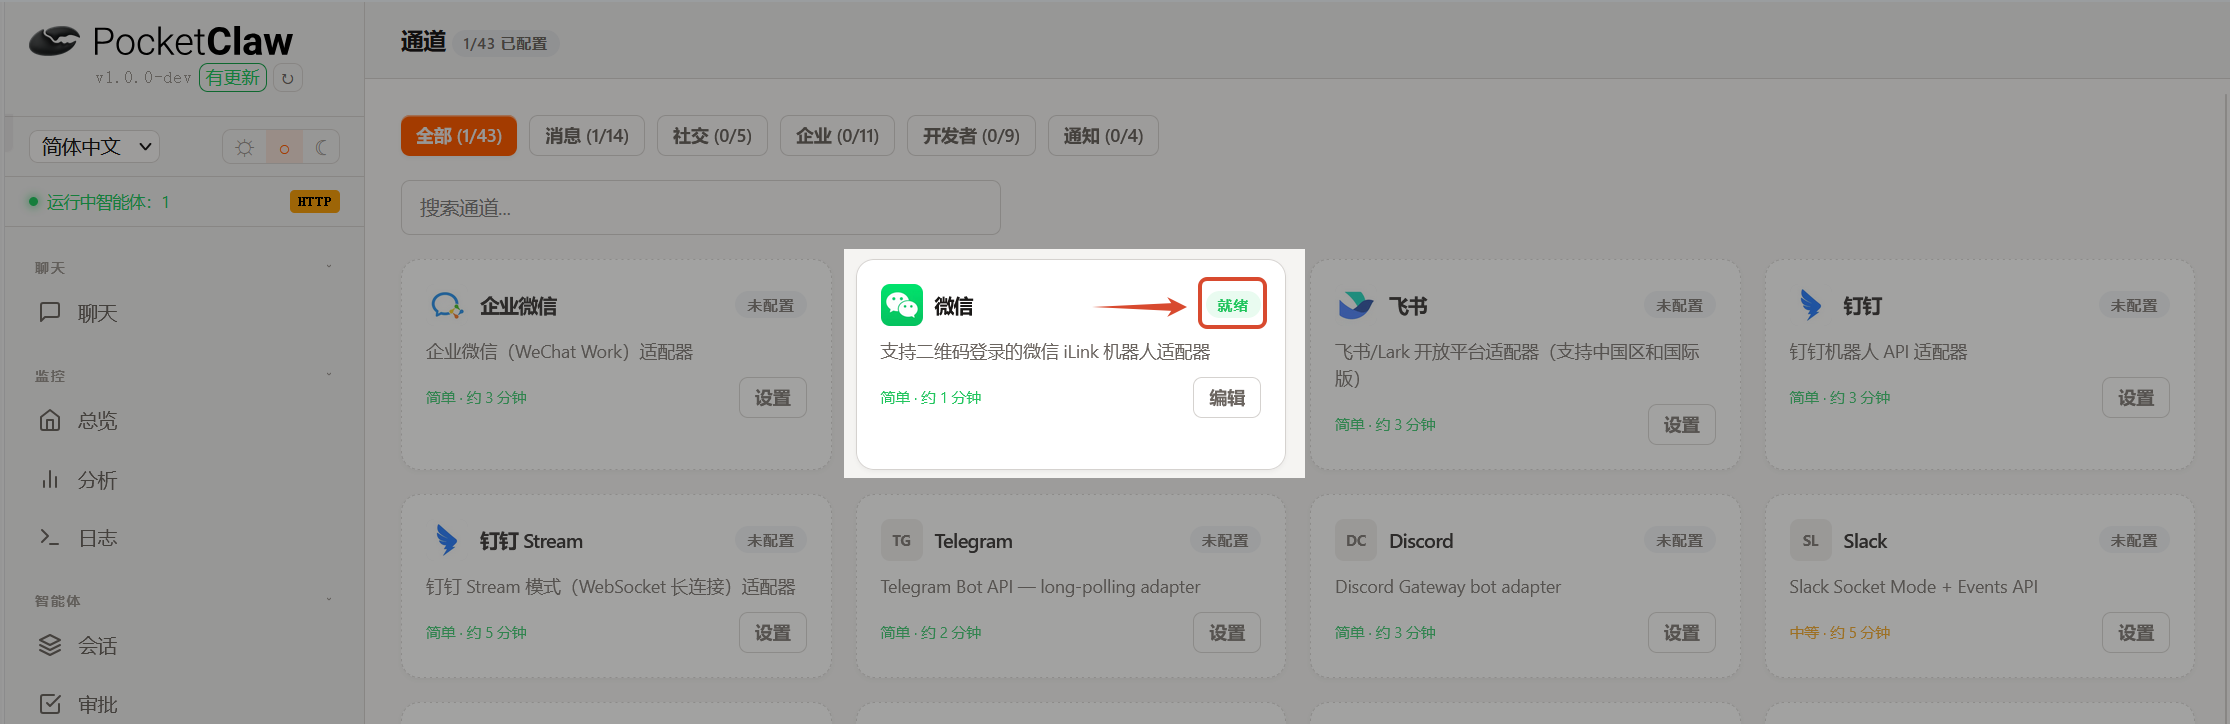Select the 社交 (0/5) filter tab
Screen dimensions: 2230x724
(x=712, y=136)
